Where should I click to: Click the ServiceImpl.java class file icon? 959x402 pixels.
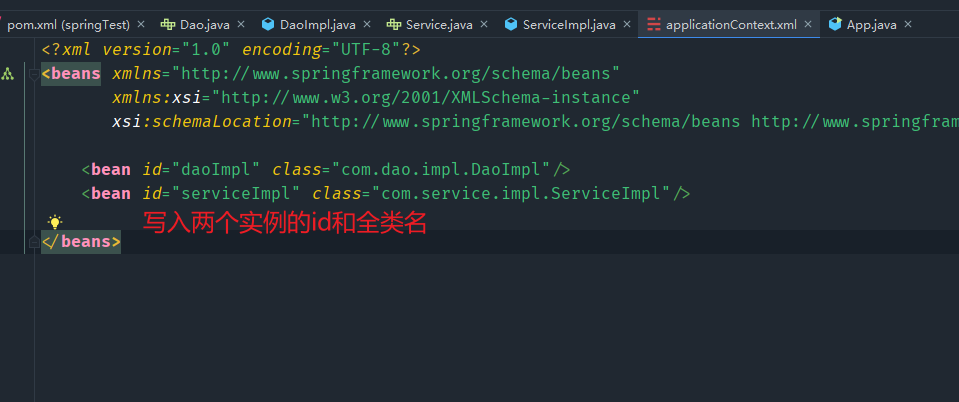pyautogui.click(x=511, y=24)
